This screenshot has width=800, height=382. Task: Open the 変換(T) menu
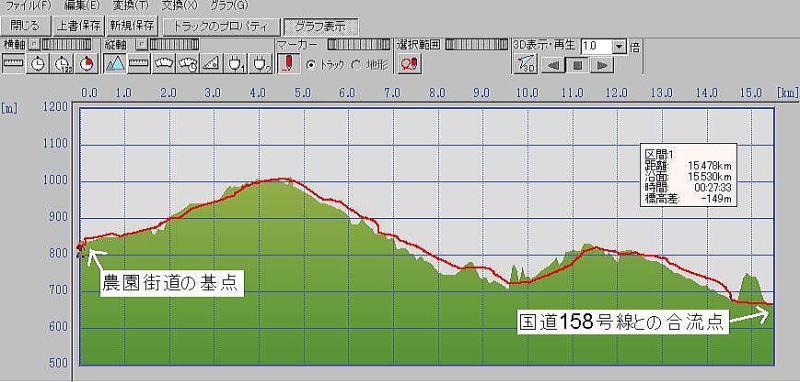pos(127,6)
